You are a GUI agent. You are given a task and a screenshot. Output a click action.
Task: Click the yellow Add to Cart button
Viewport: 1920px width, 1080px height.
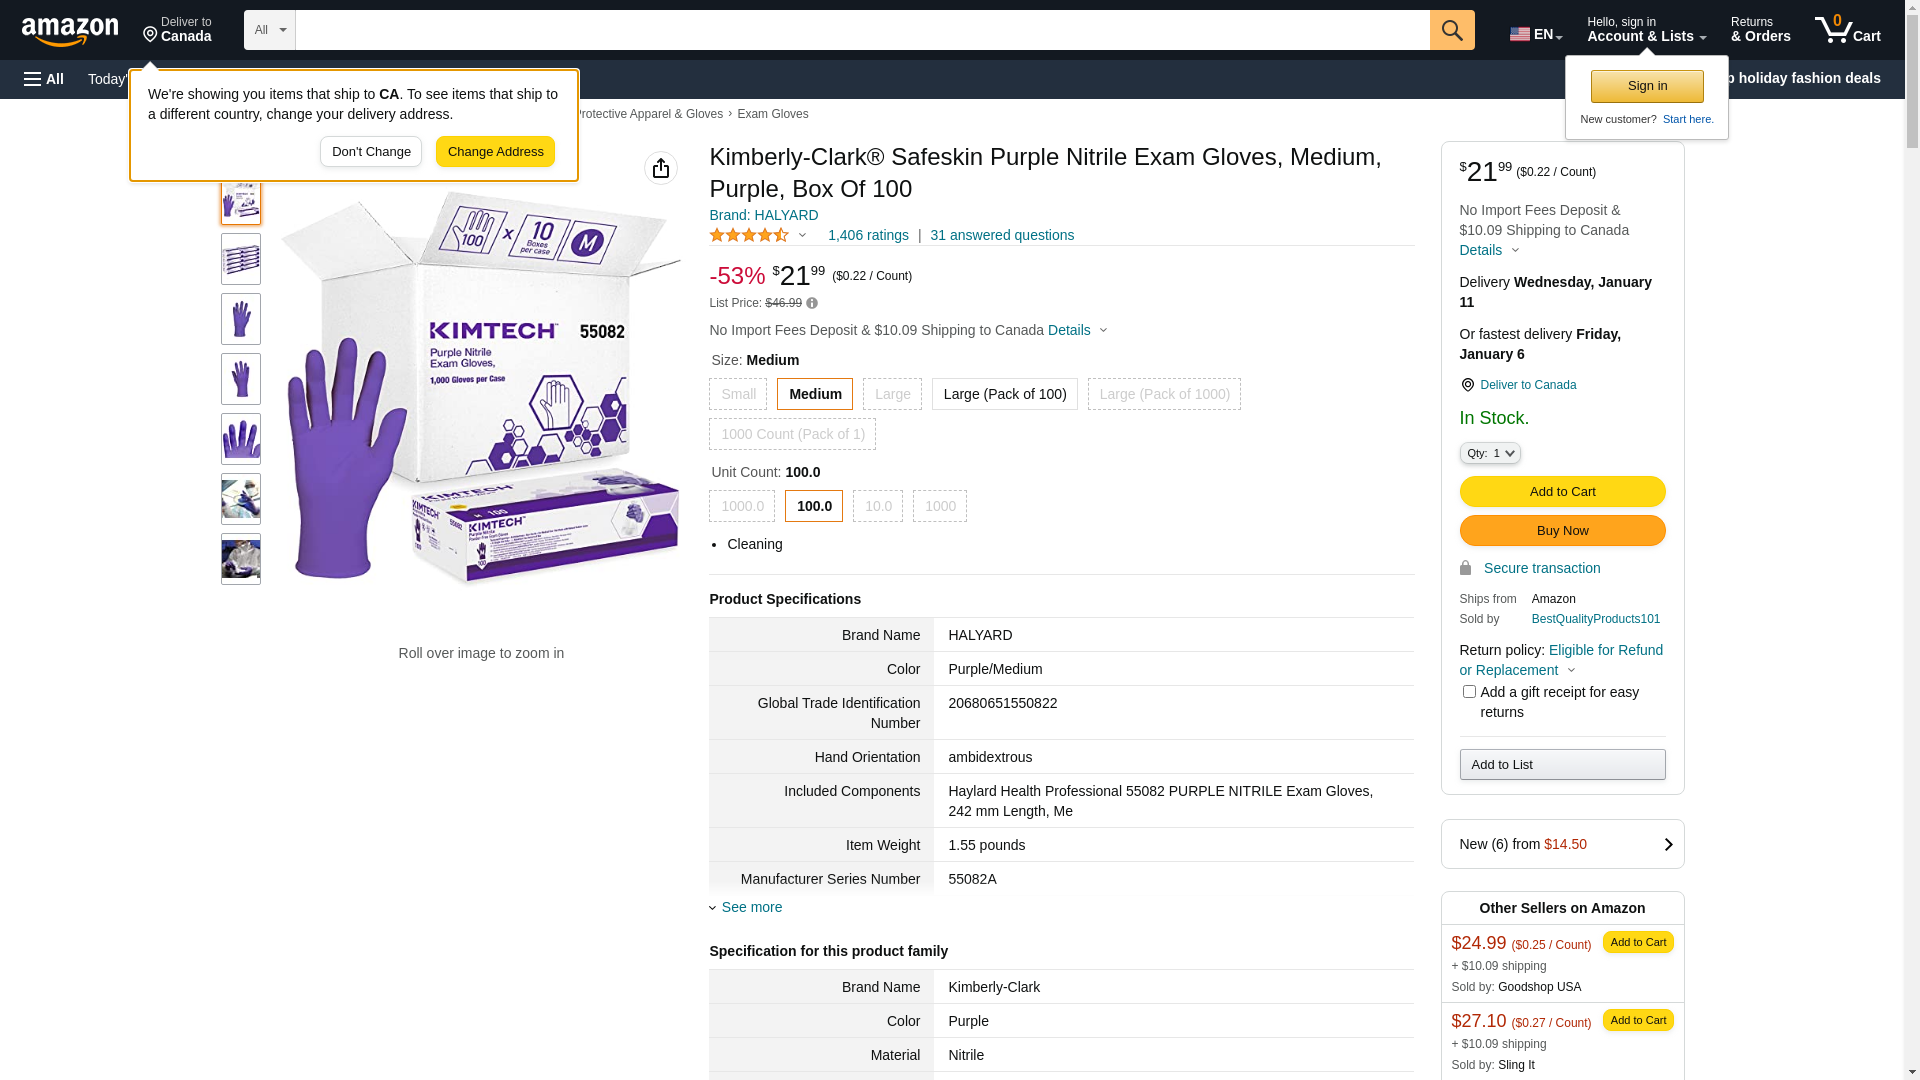pos(1562,491)
